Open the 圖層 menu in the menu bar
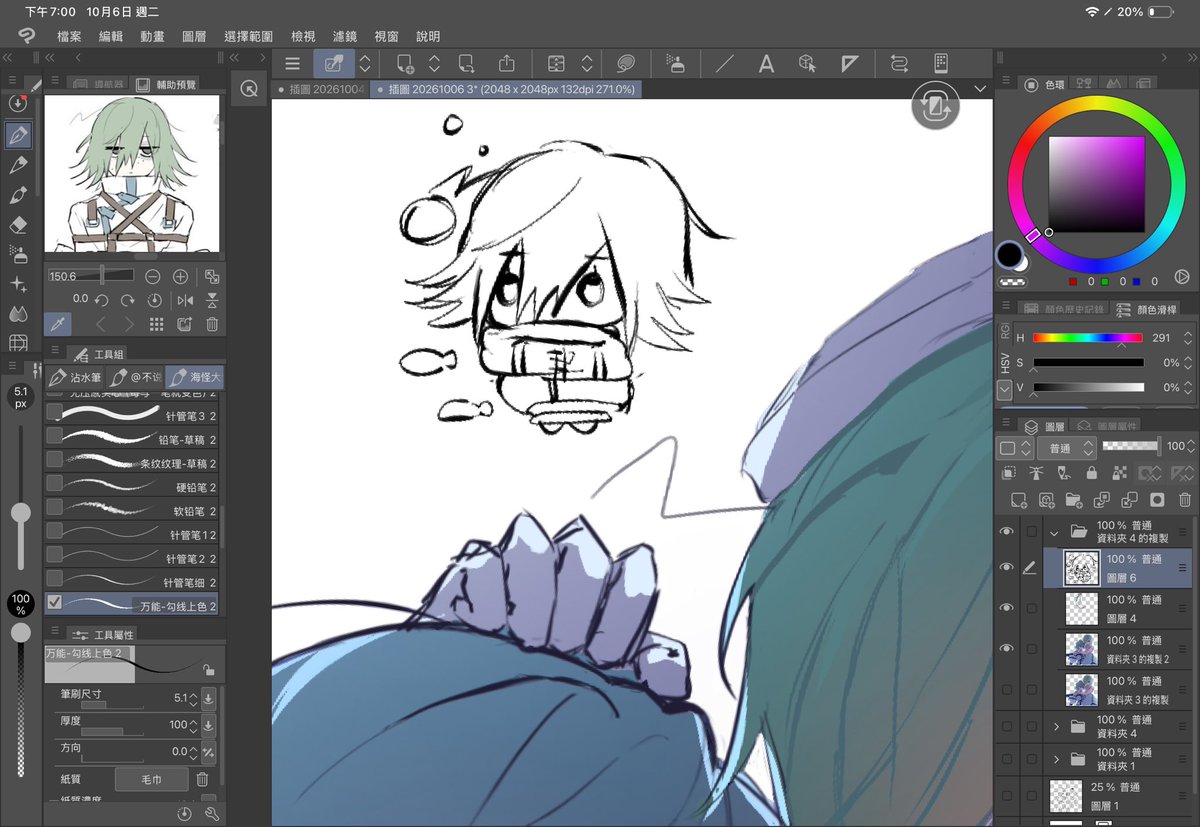The height and width of the screenshot is (827, 1200). pos(194,36)
